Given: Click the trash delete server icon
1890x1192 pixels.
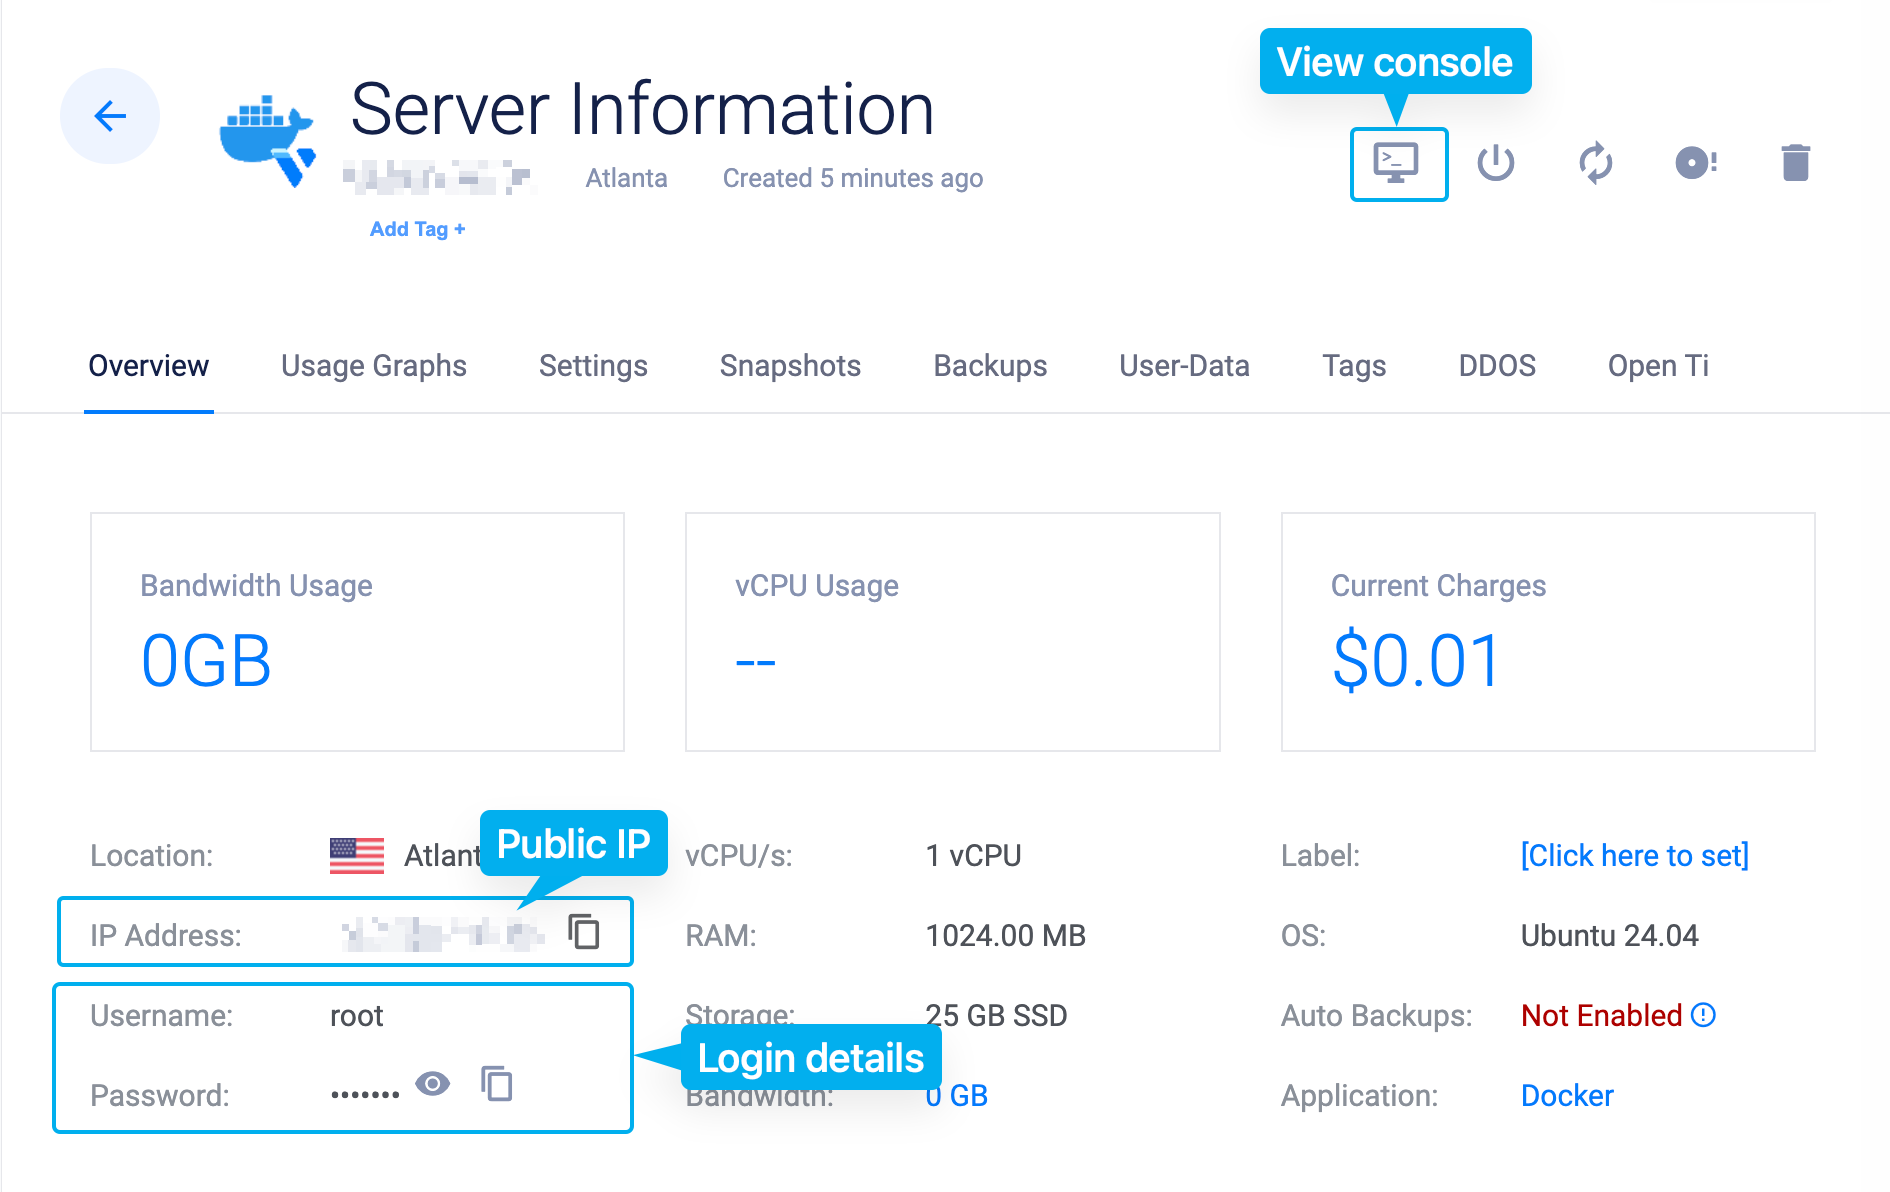Looking at the screenshot, I should pyautogui.click(x=1795, y=163).
